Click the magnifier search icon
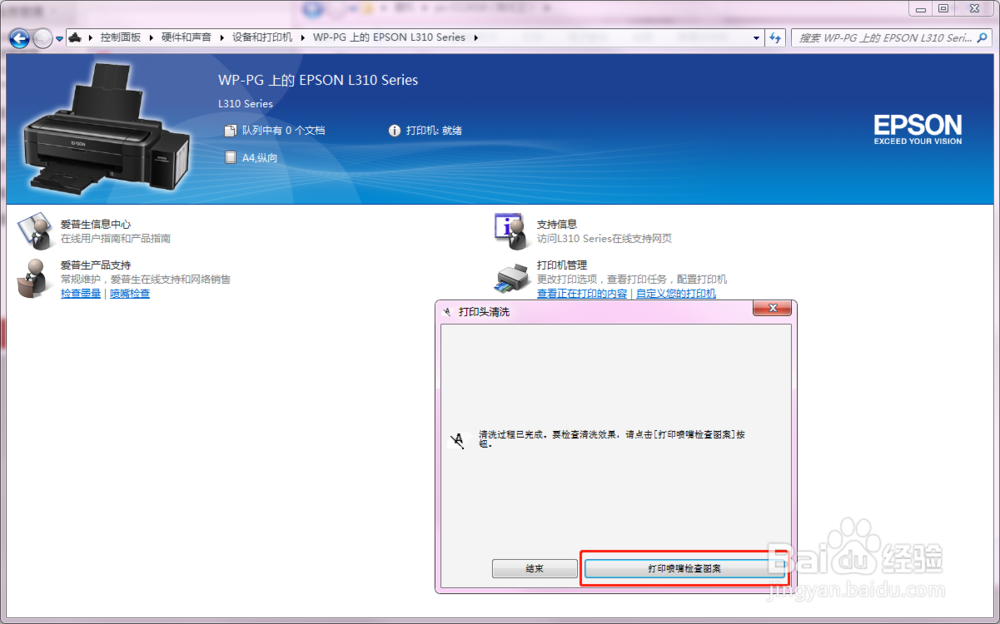 (x=982, y=38)
